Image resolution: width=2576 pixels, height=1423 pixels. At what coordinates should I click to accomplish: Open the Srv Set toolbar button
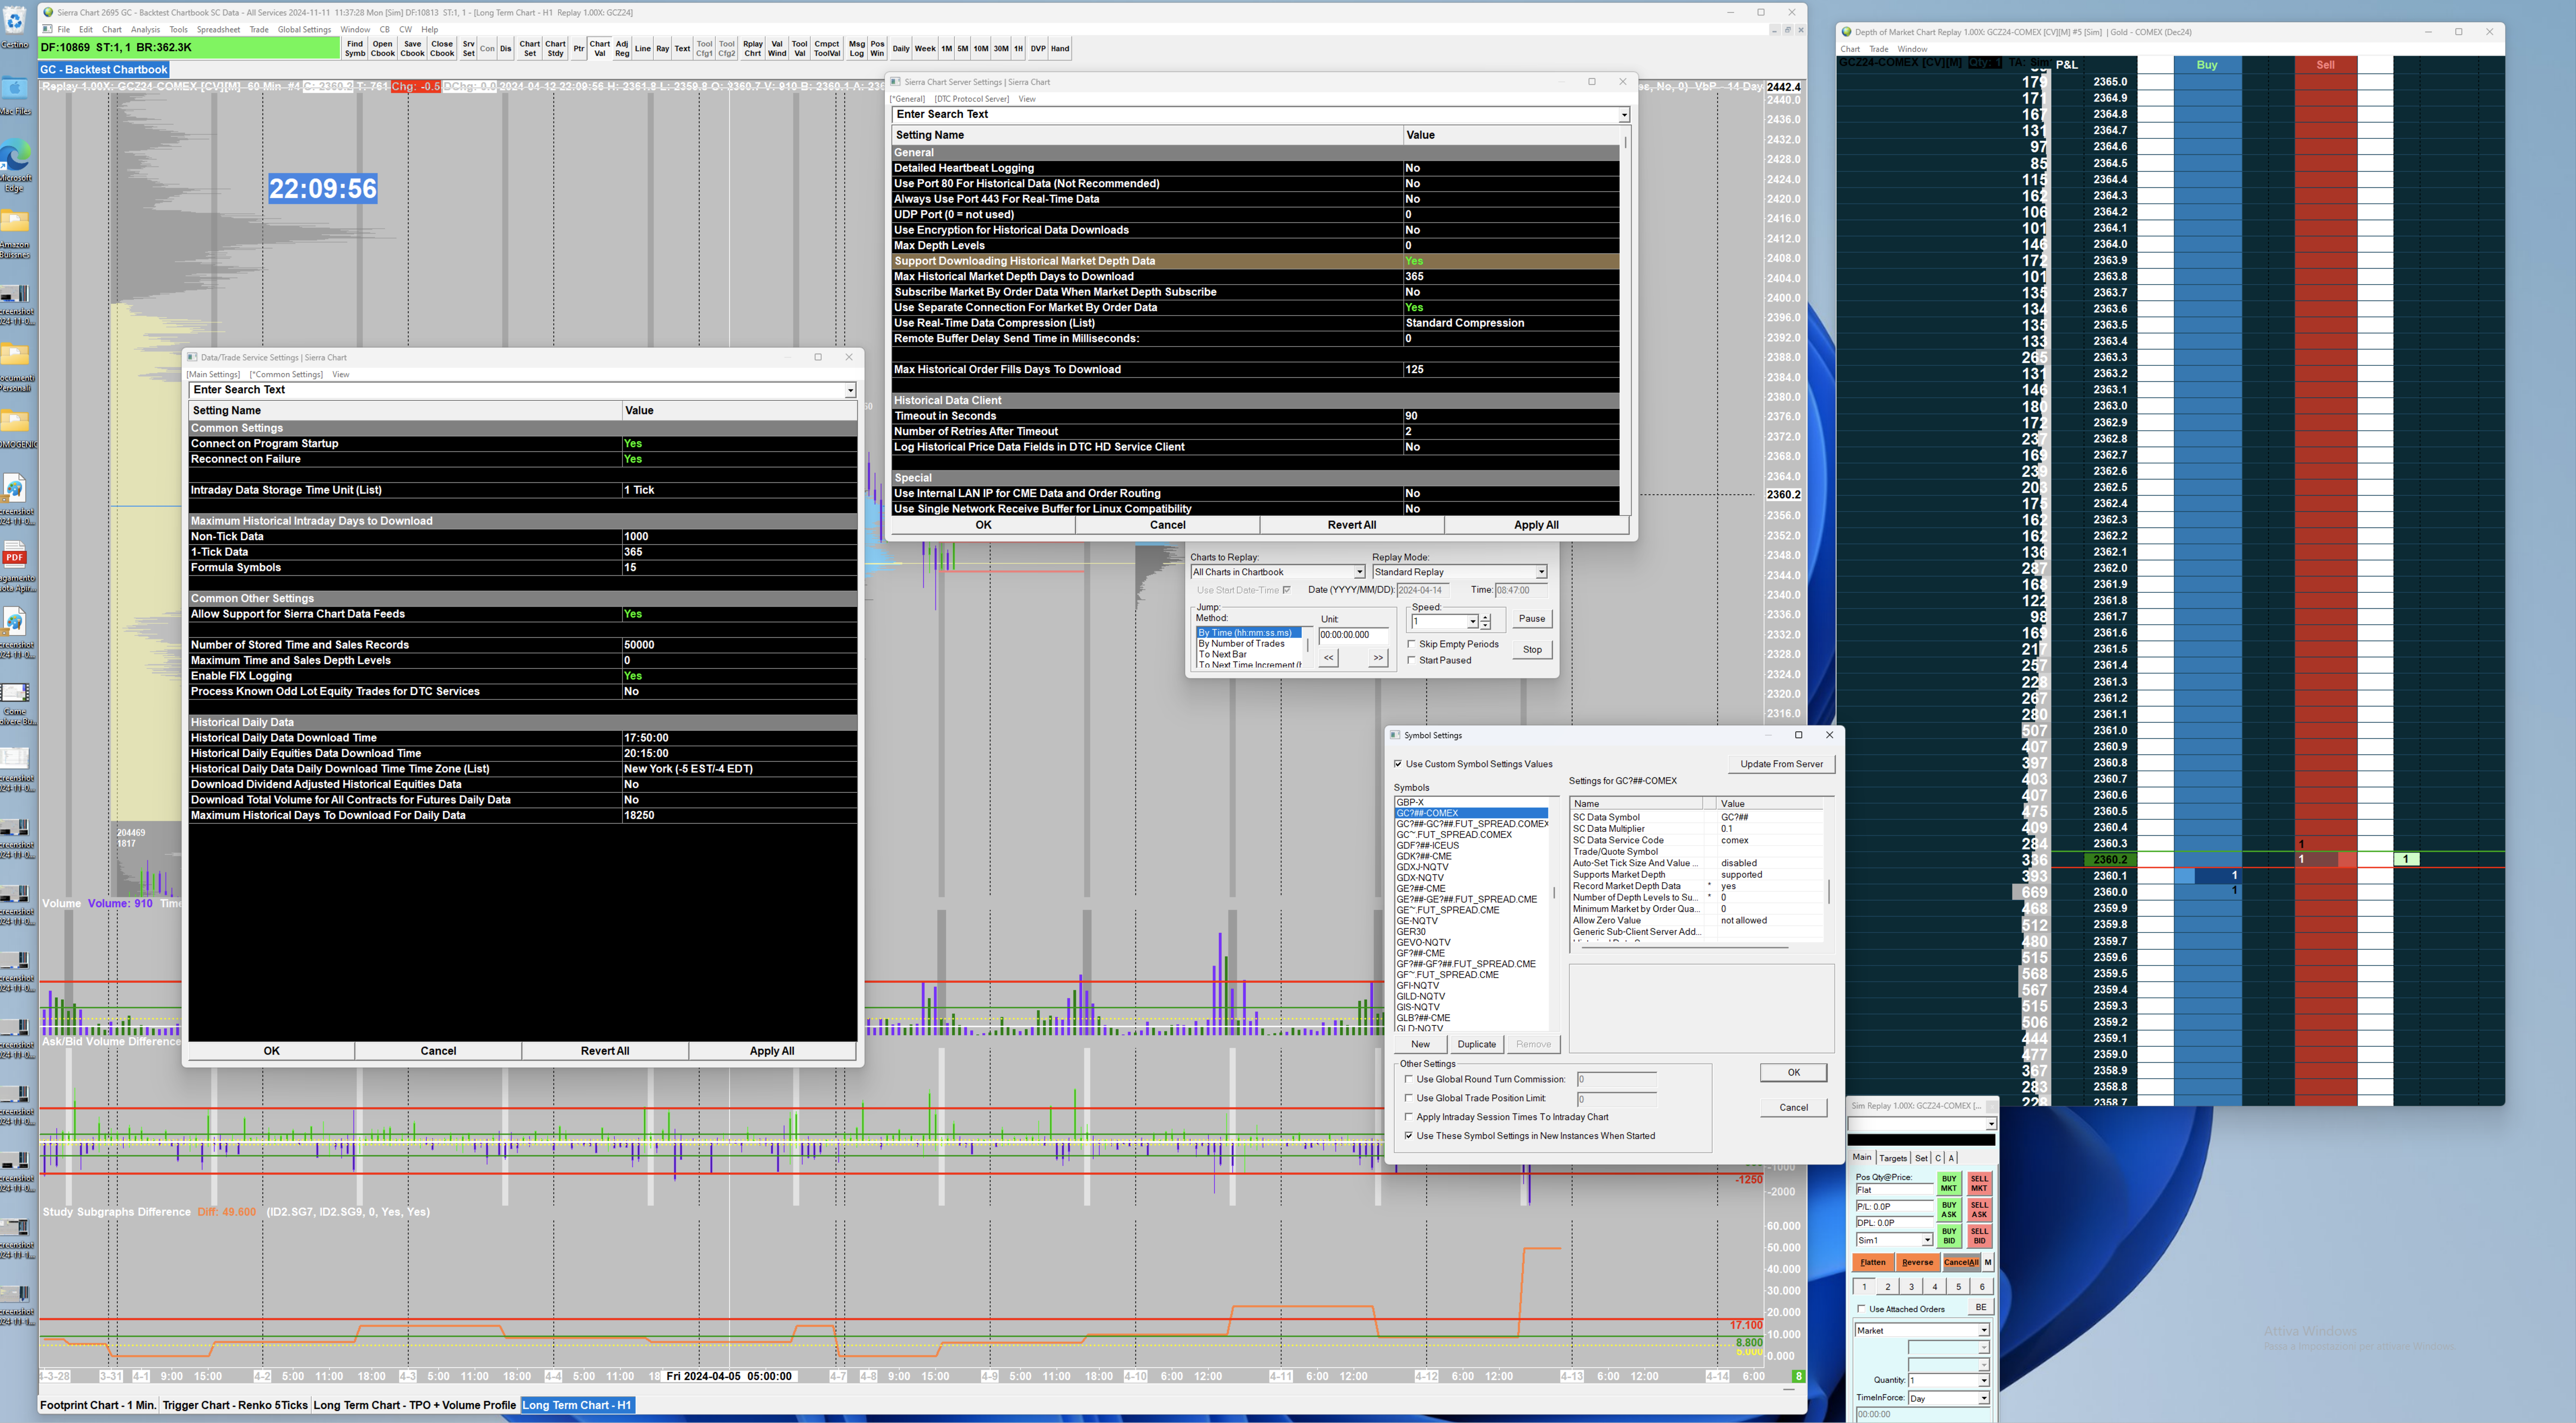468,49
